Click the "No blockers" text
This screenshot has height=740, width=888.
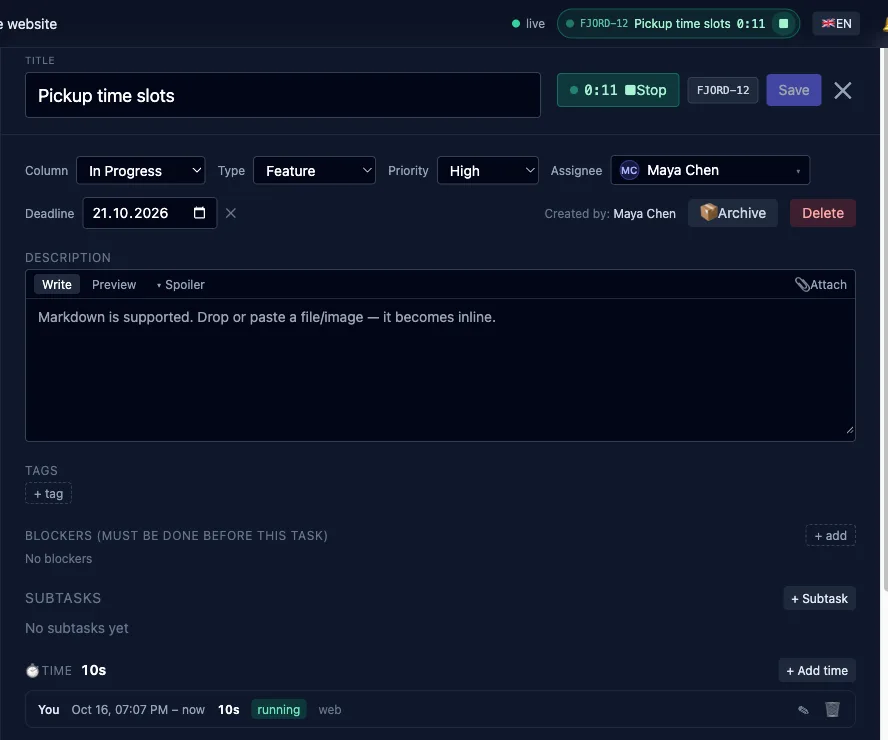pos(58,559)
